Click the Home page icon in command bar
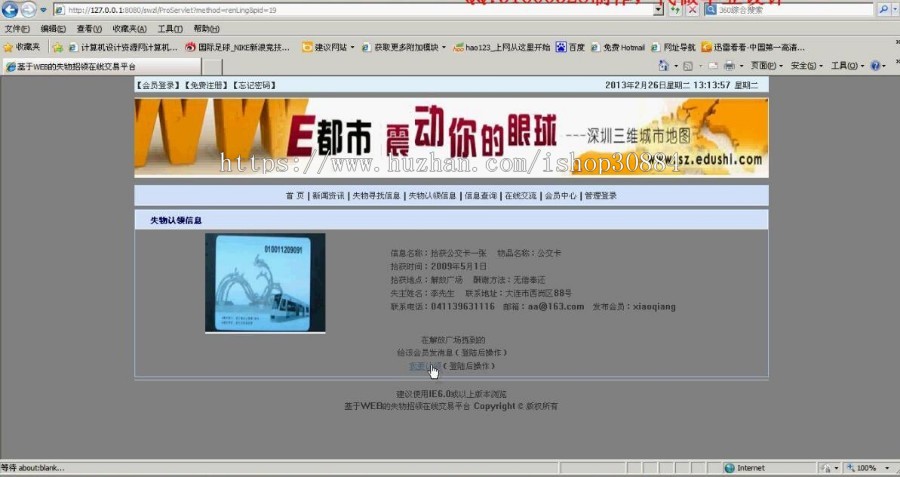Image resolution: width=900 pixels, height=477 pixels. tap(664, 66)
